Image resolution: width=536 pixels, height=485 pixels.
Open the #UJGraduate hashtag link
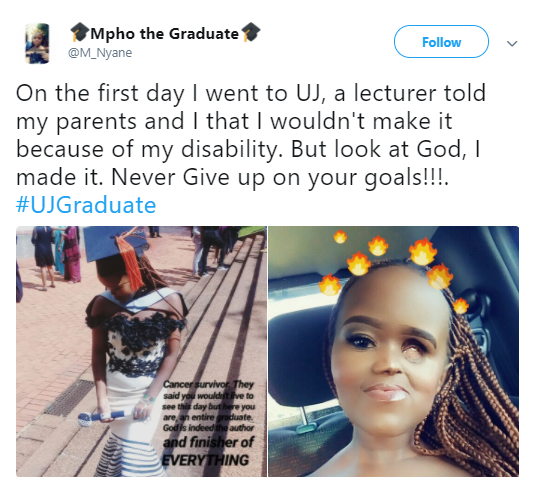(x=86, y=205)
